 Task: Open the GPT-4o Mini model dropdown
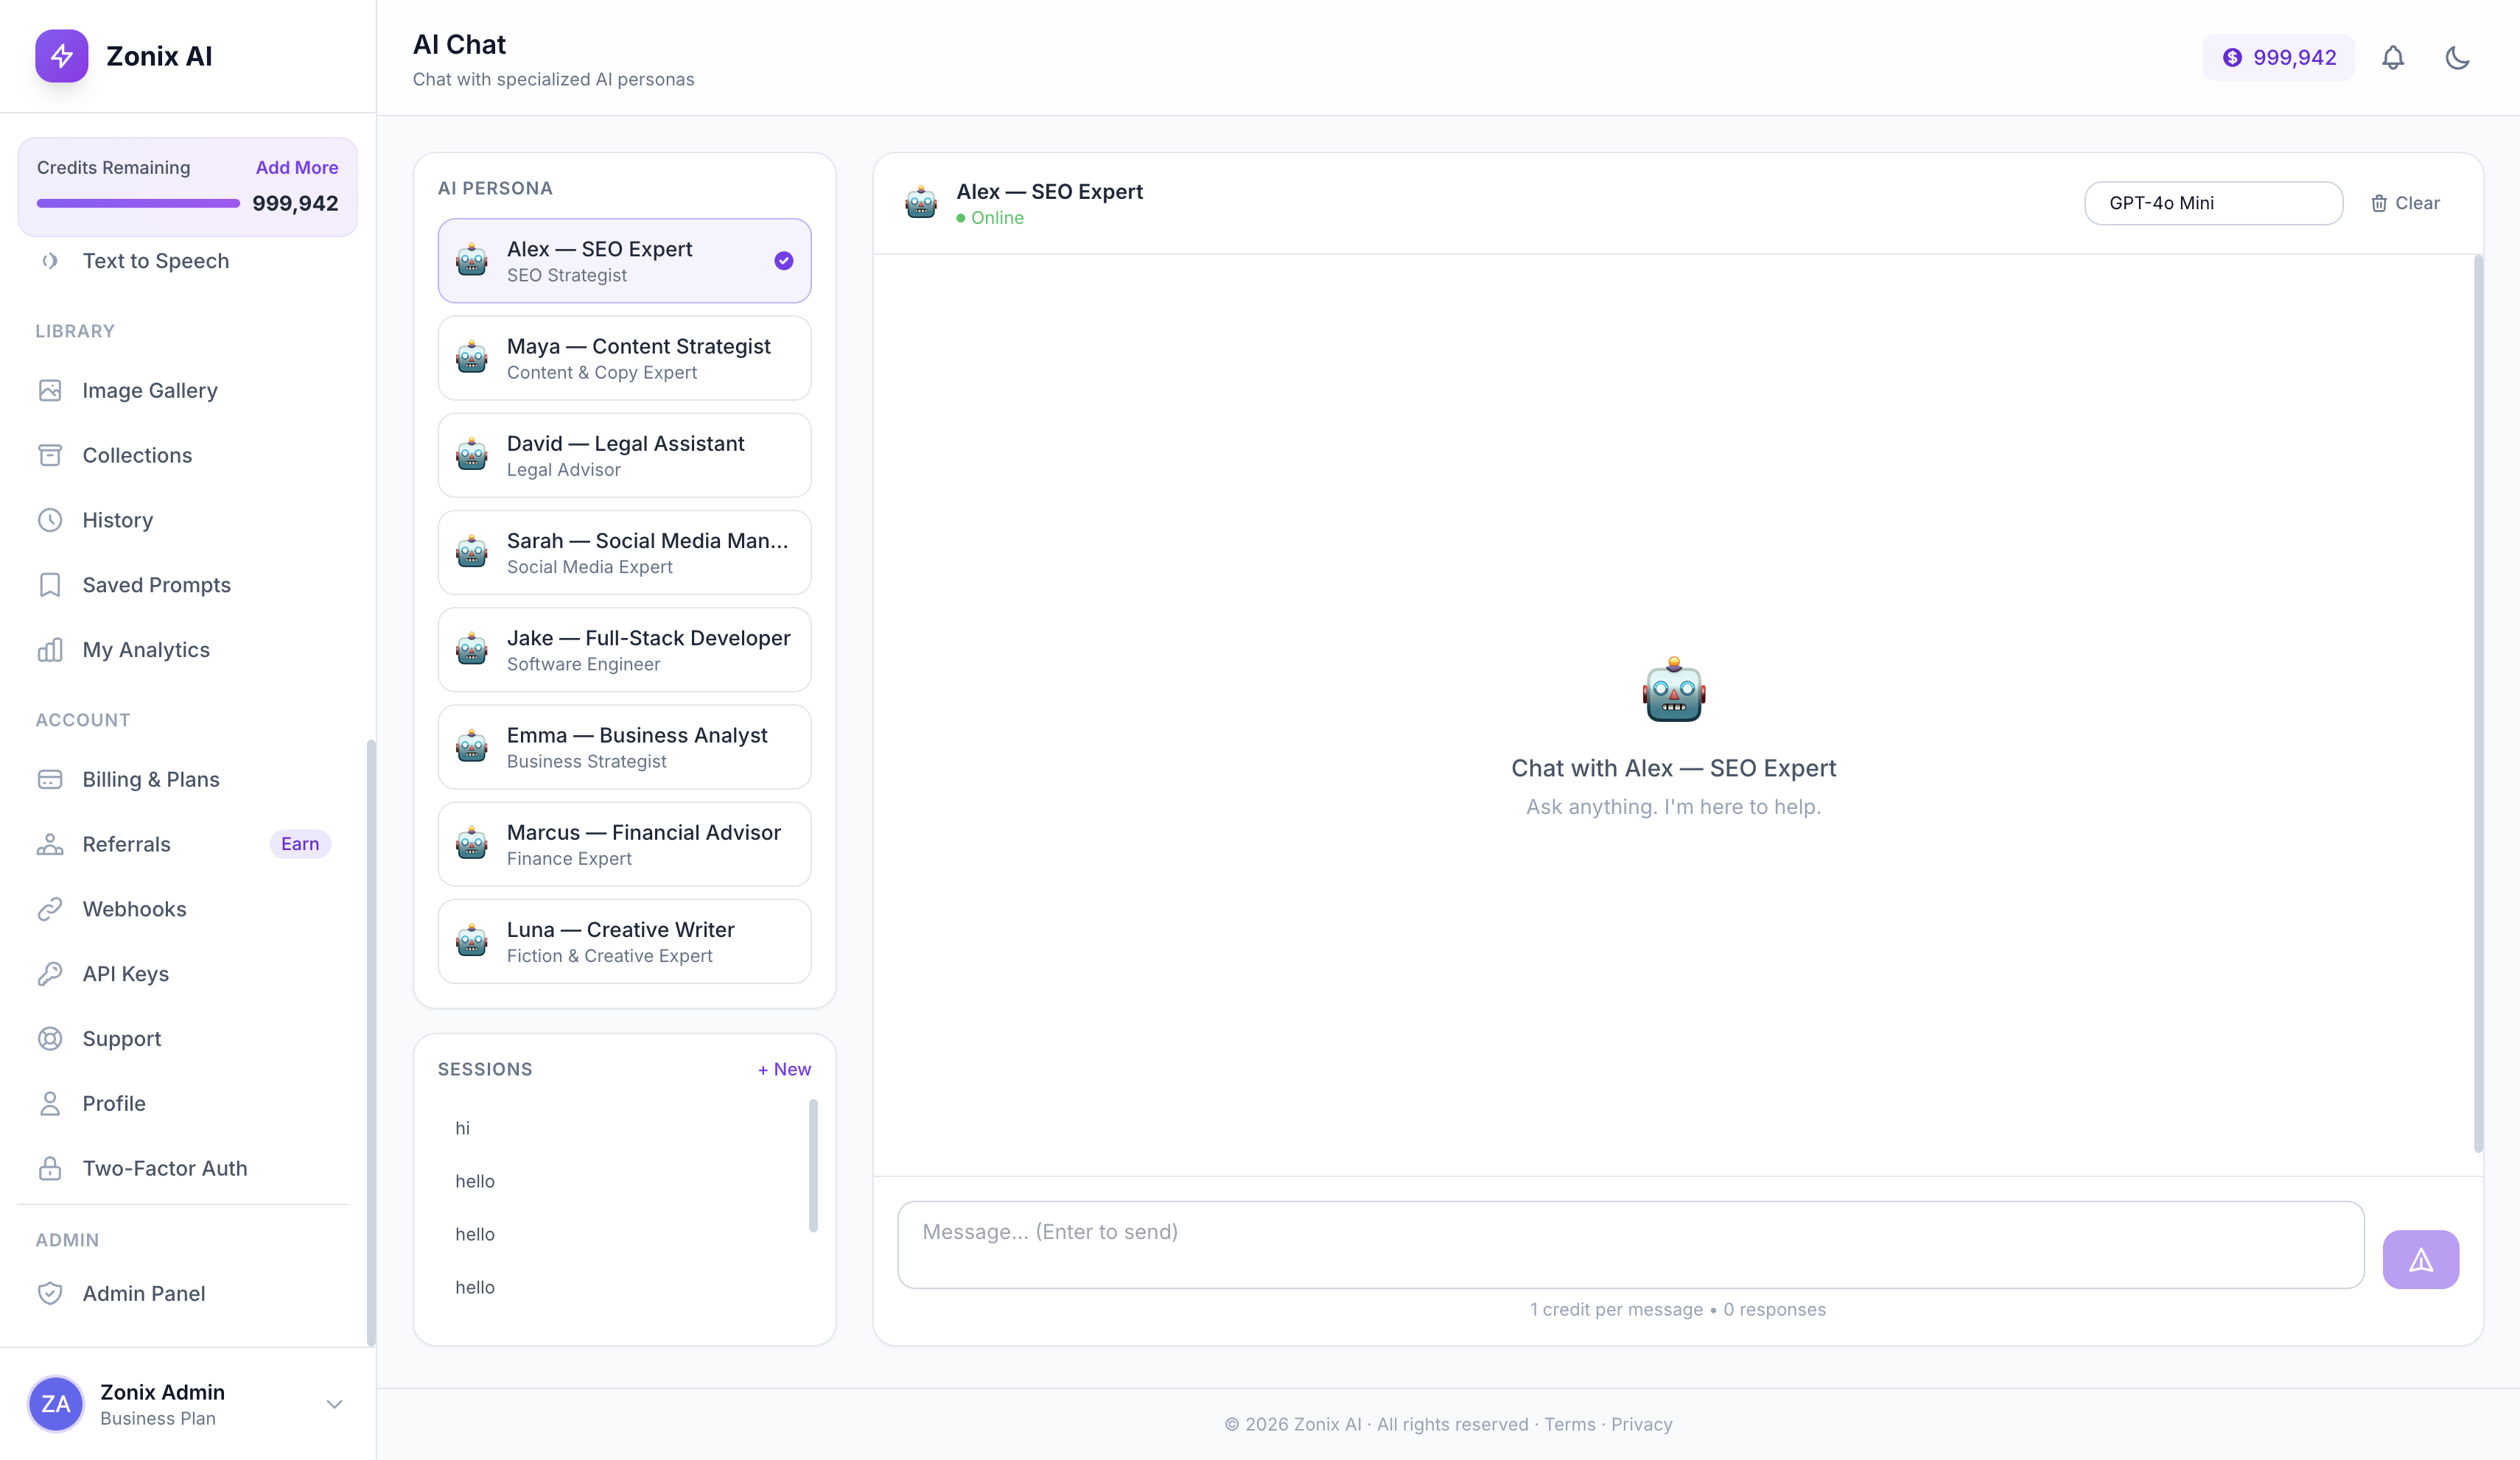(x=2213, y=203)
